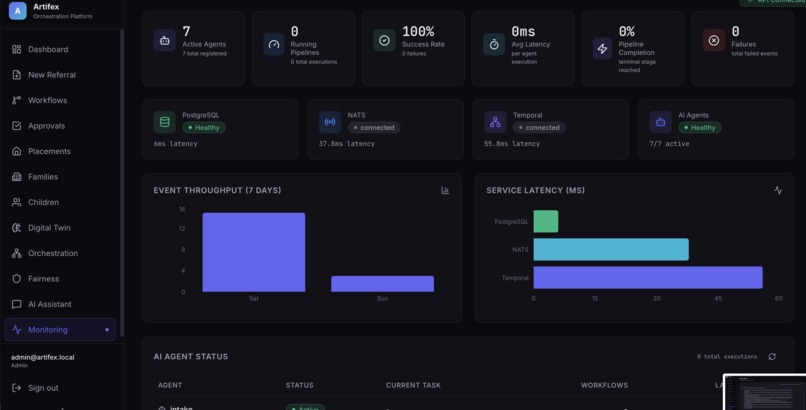Refresh the AI Agent Status table
Viewport: 806px width, 410px height.
772,357
